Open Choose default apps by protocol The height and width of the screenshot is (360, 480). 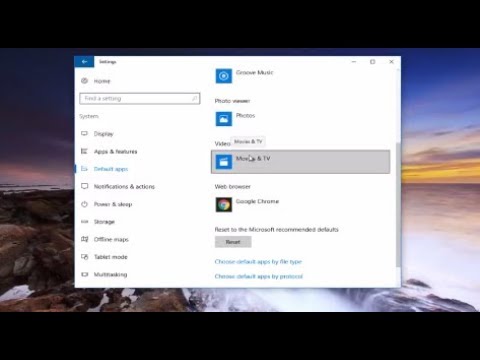tap(259, 276)
